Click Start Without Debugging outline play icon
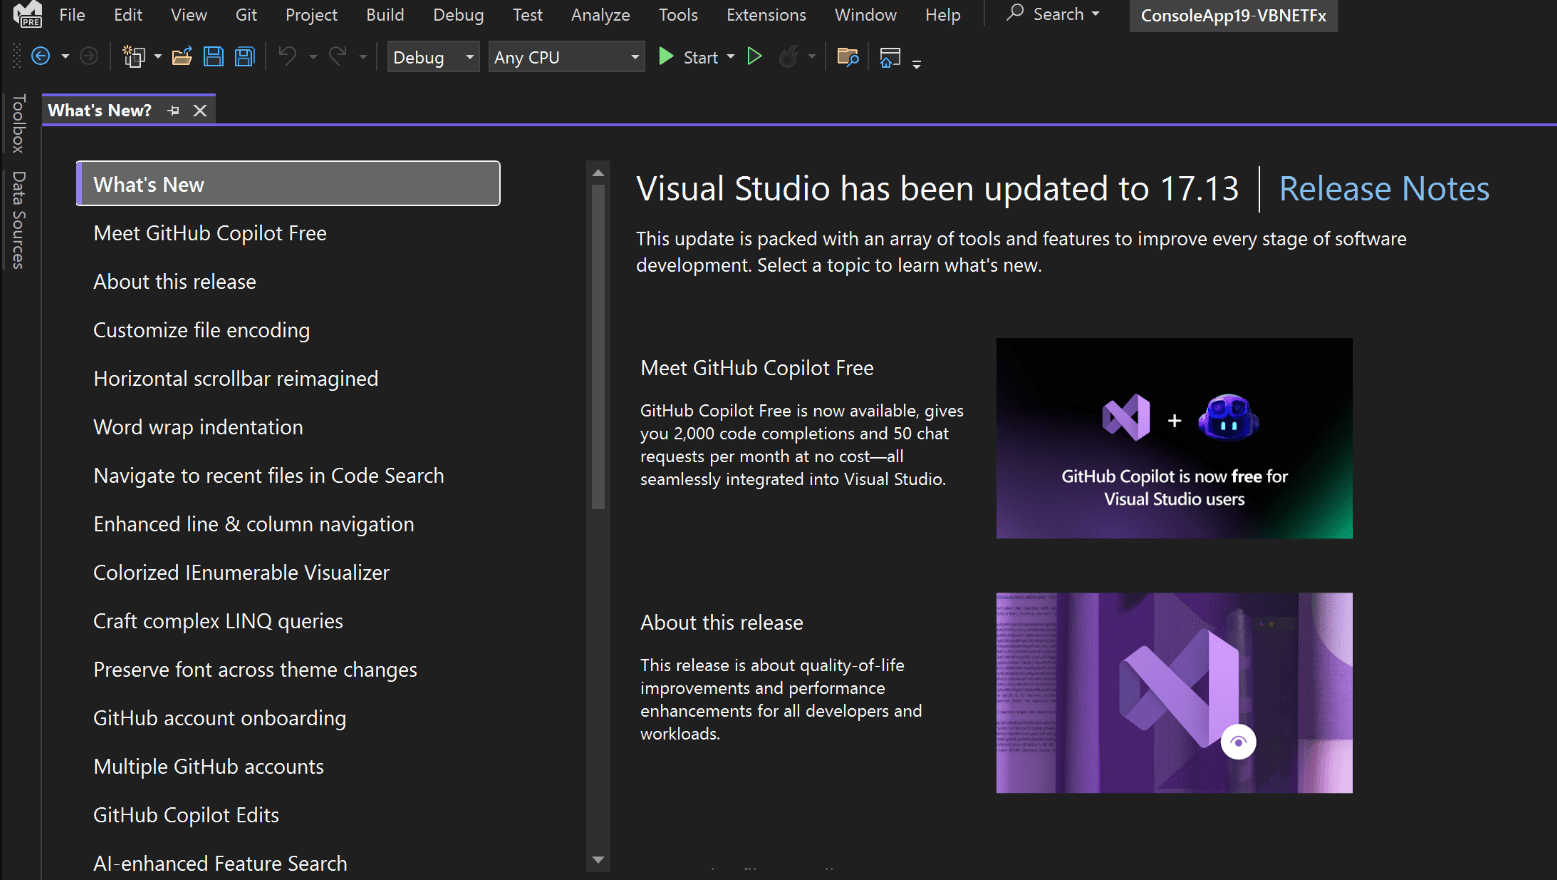The height and width of the screenshot is (880, 1557). tap(755, 57)
